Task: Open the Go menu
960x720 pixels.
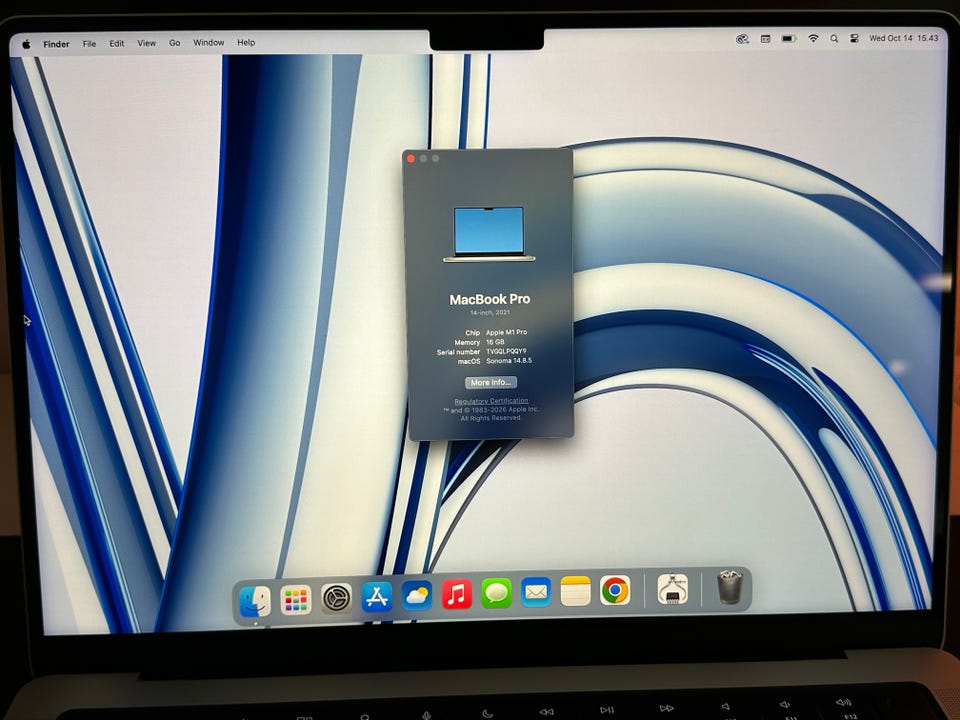Action: (174, 43)
